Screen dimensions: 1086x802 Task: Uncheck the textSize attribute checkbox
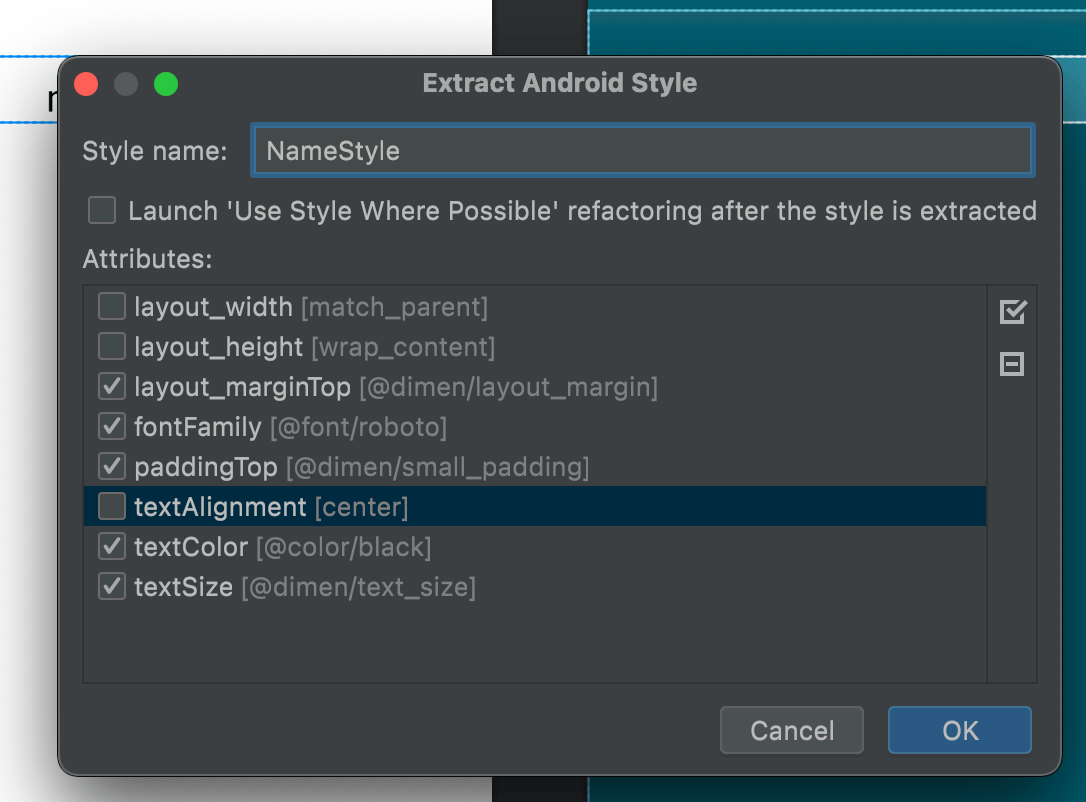112,587
